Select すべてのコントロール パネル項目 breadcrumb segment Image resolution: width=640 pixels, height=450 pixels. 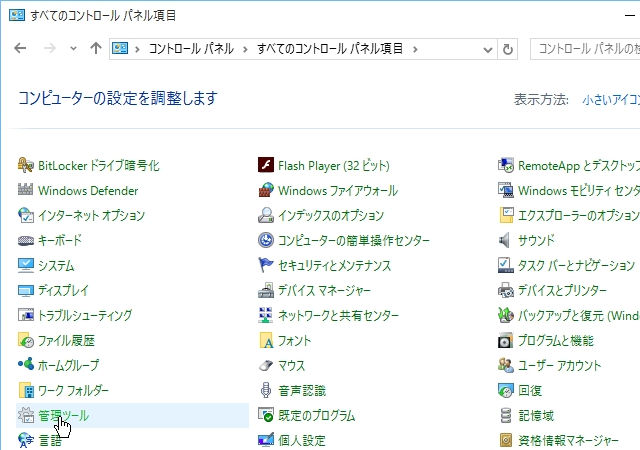[330, 49]
